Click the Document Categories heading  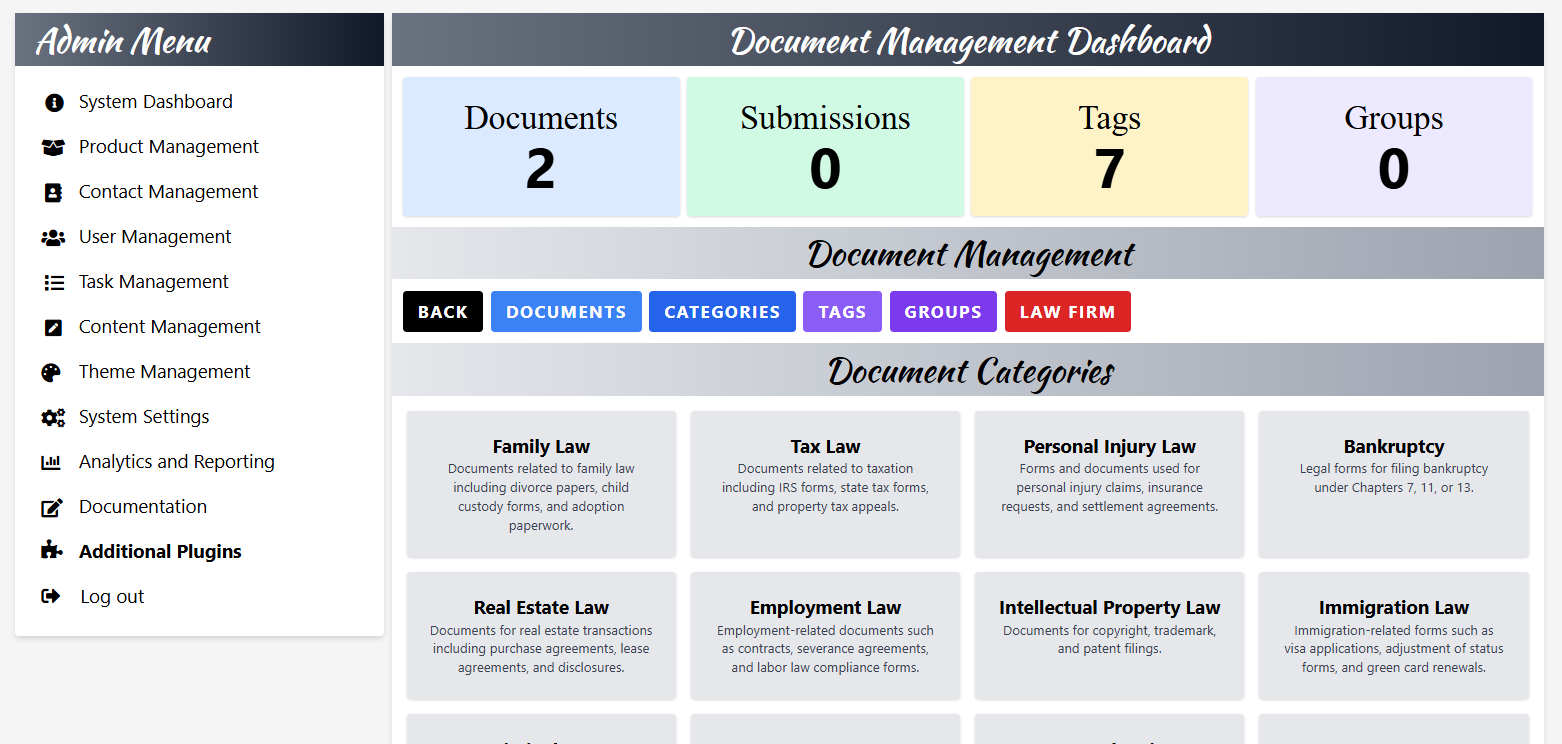click(x=970, y=371)
